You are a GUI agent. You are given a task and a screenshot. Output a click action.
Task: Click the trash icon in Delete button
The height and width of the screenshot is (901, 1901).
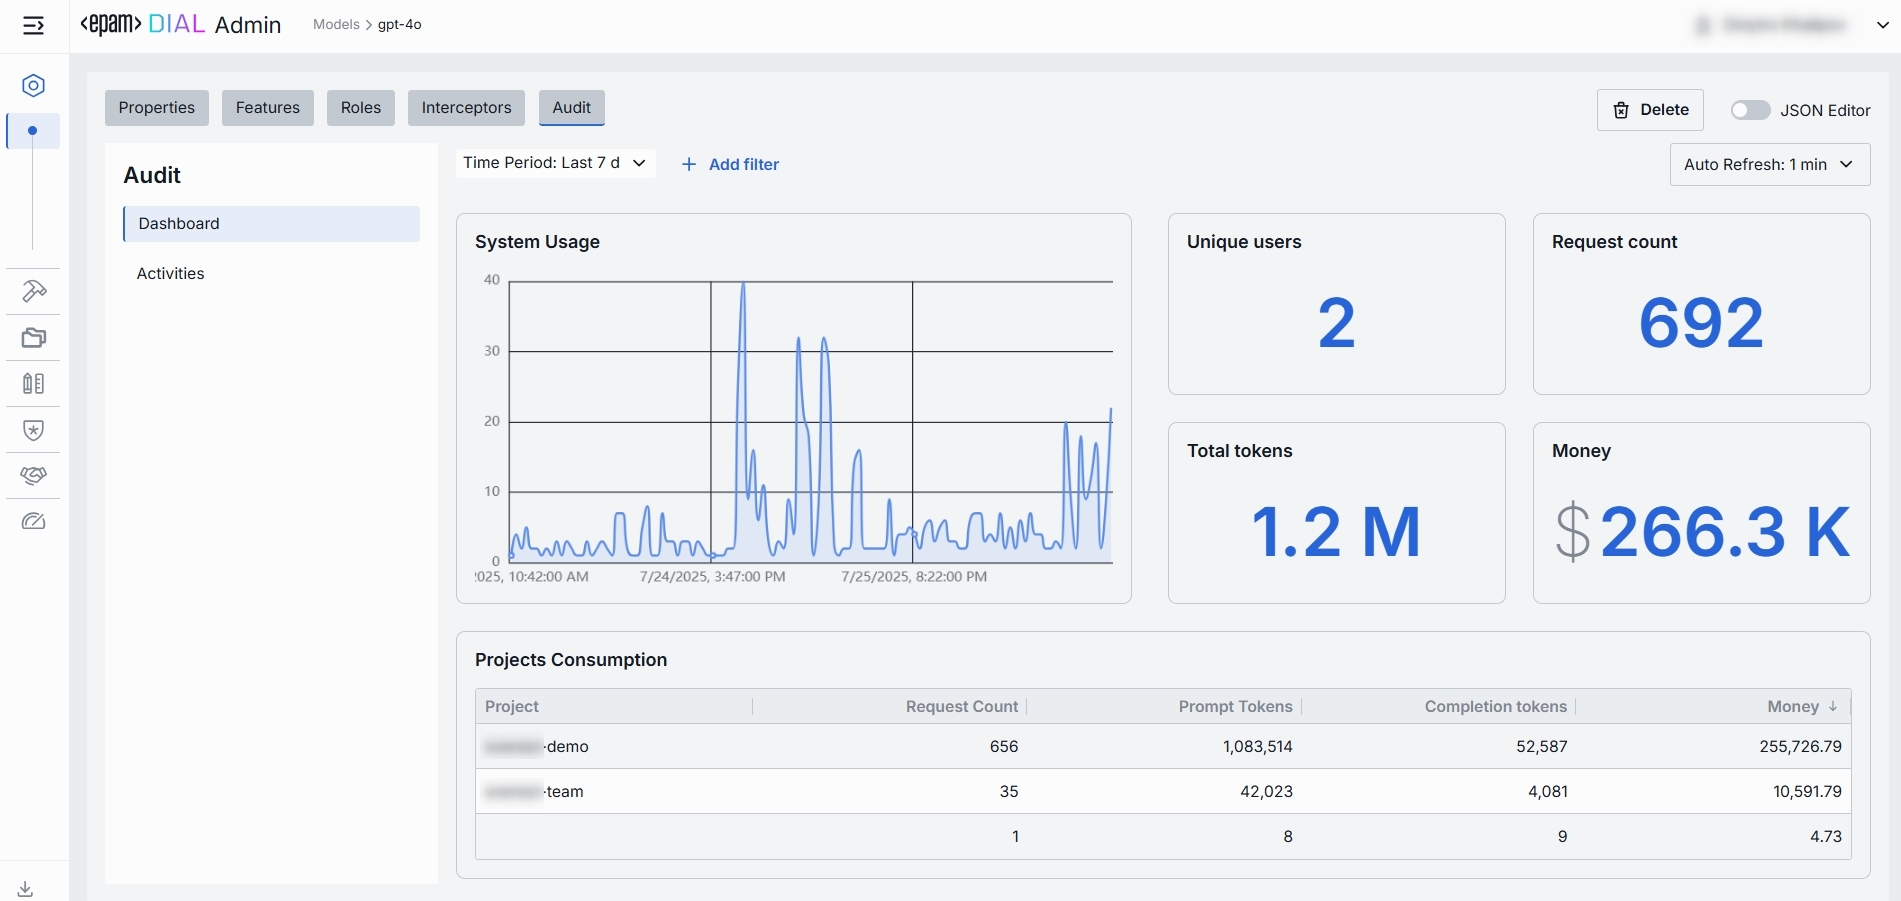pyautogui.click(x=1621, y=110)
